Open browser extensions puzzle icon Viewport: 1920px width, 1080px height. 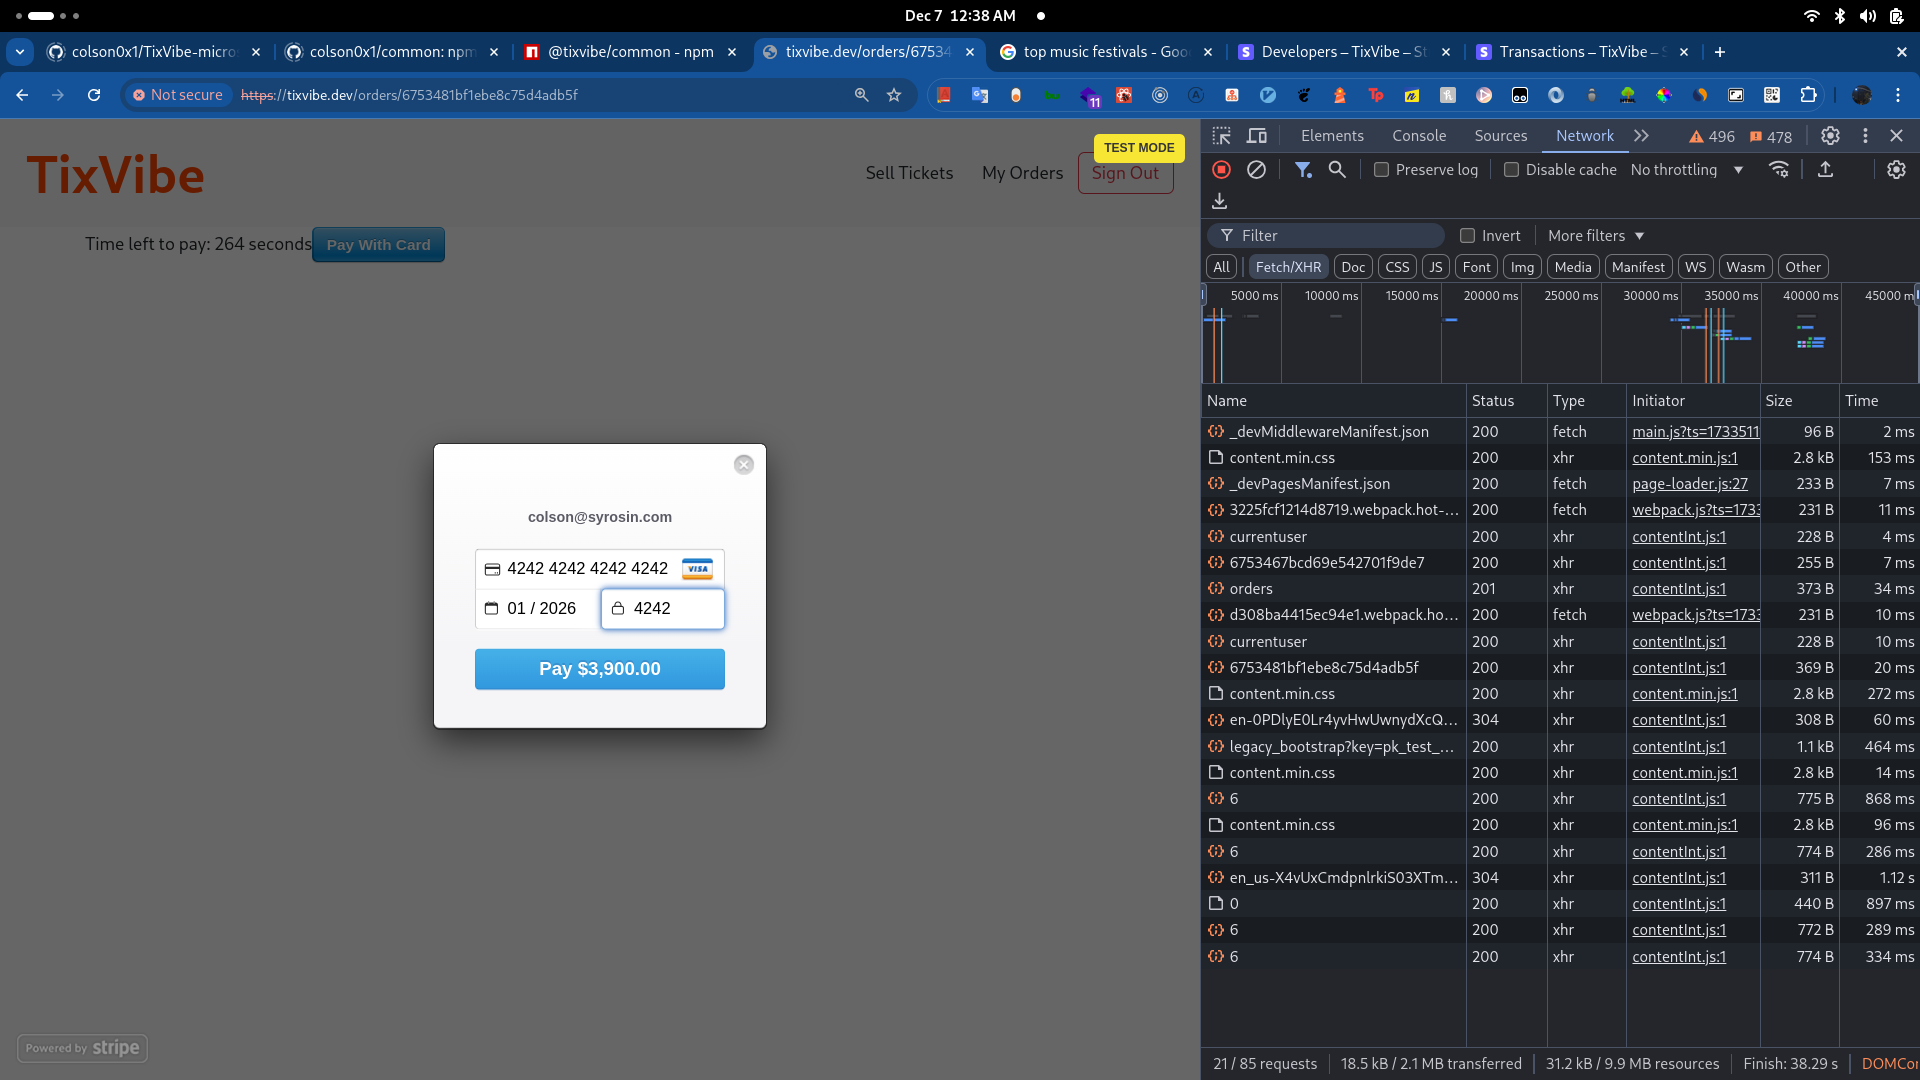point(1808,95)
